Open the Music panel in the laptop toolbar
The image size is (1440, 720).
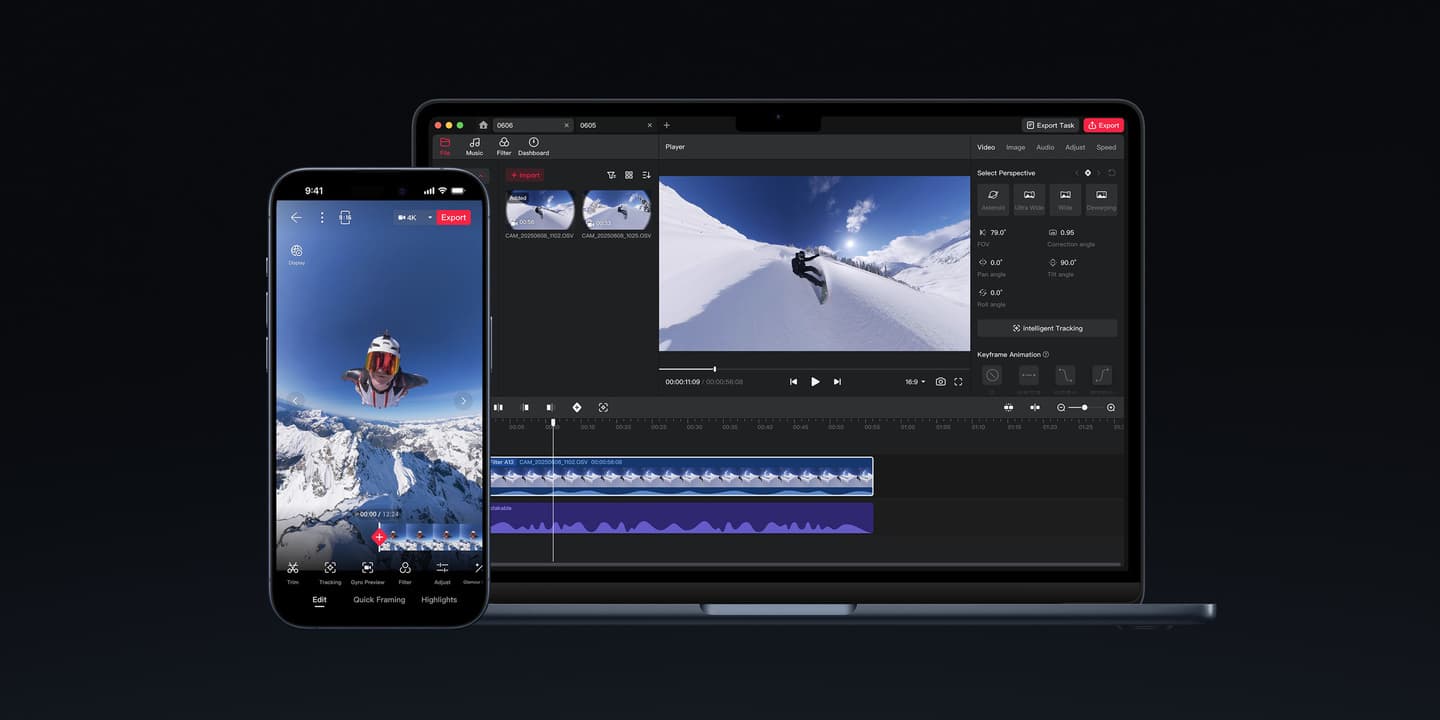474,146
